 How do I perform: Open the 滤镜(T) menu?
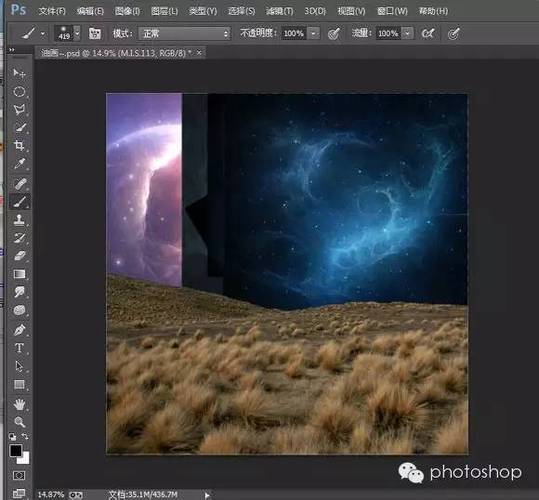(279, 11)
